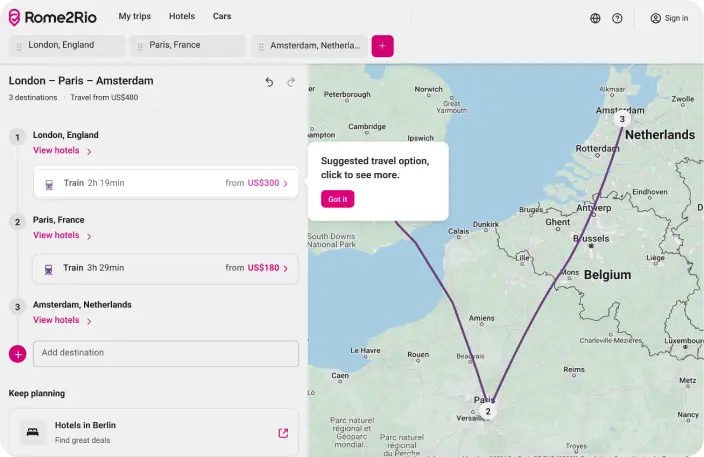
Task: Open the Train 2h 19min option
Action: click(x=166, y=183)
